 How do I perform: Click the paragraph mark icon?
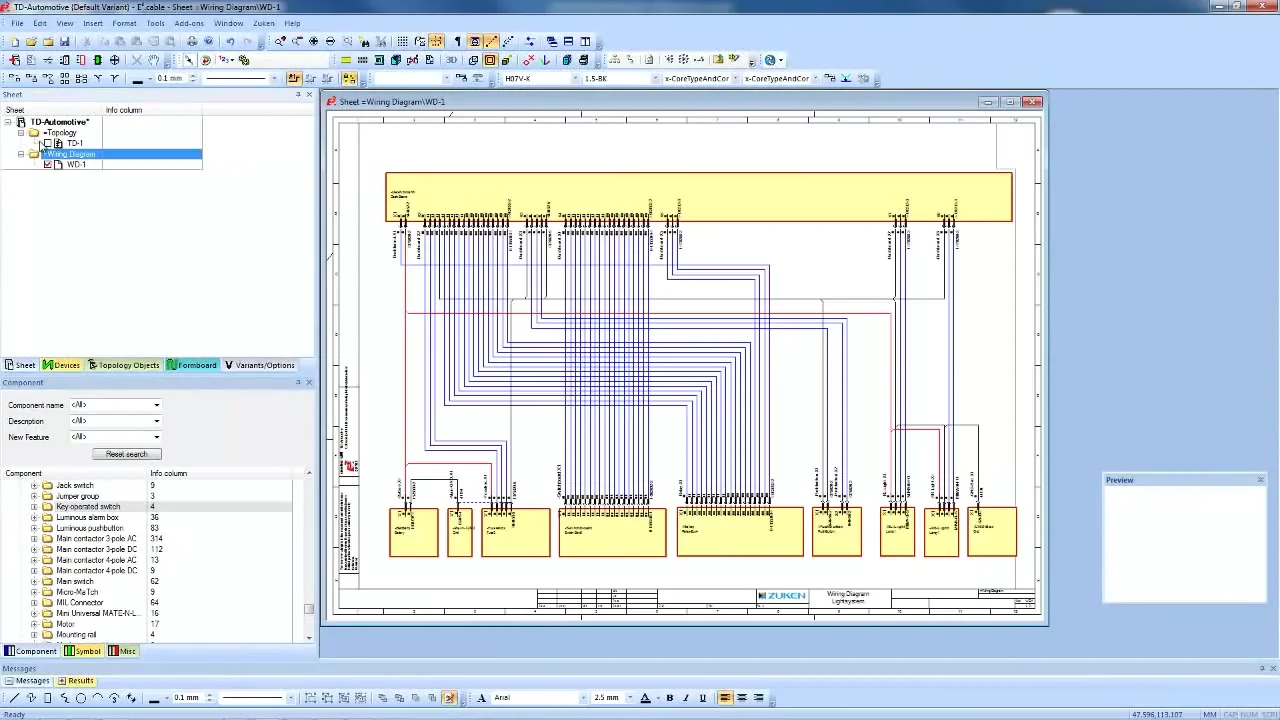(x=457, y=42)
